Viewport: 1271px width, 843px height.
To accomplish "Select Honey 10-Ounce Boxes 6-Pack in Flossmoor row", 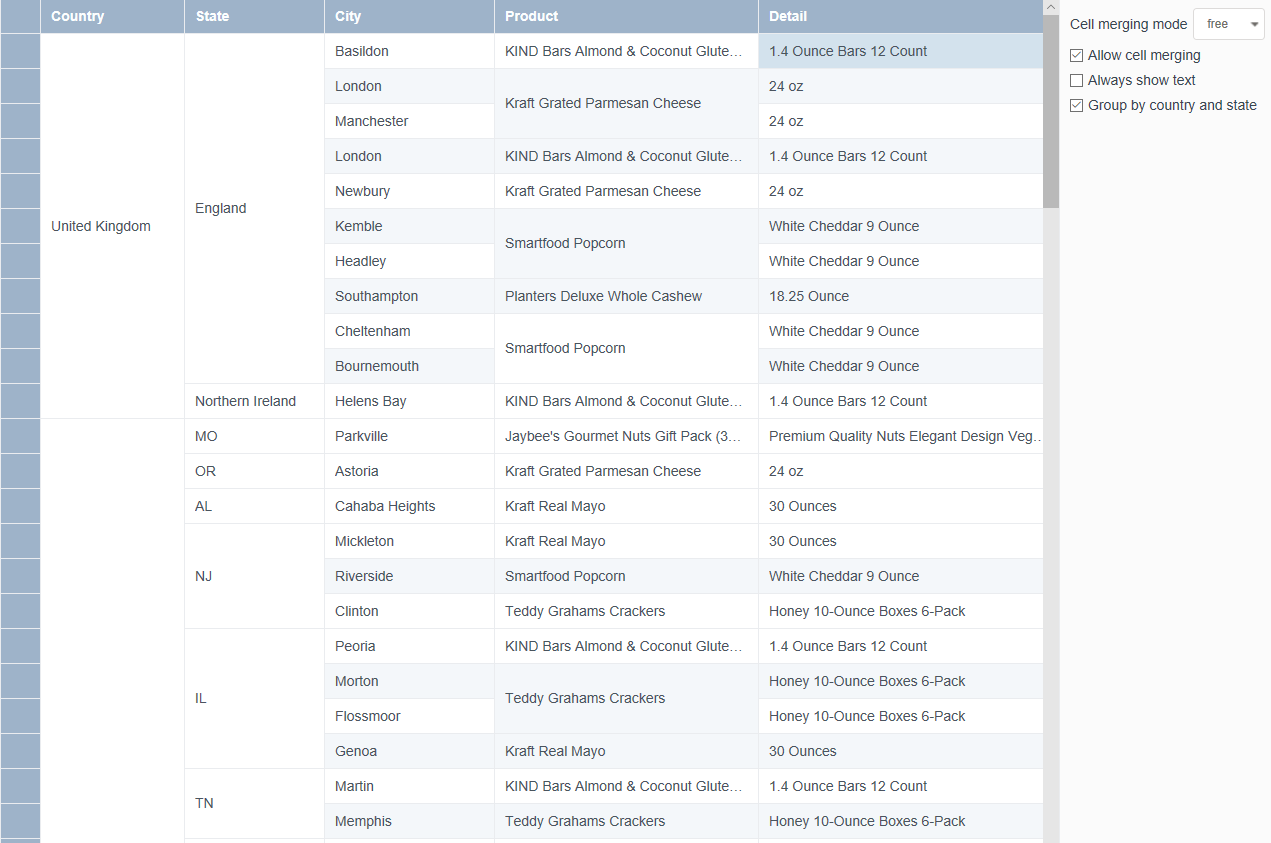I will (900, 716).
